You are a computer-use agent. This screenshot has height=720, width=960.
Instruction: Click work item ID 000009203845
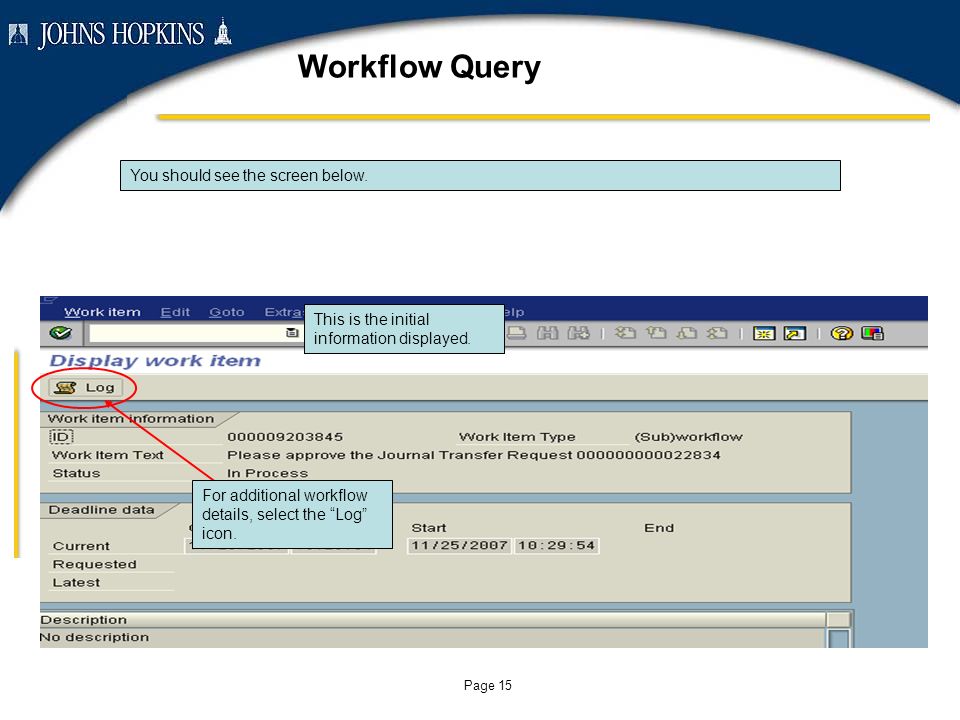coord(285,437)
